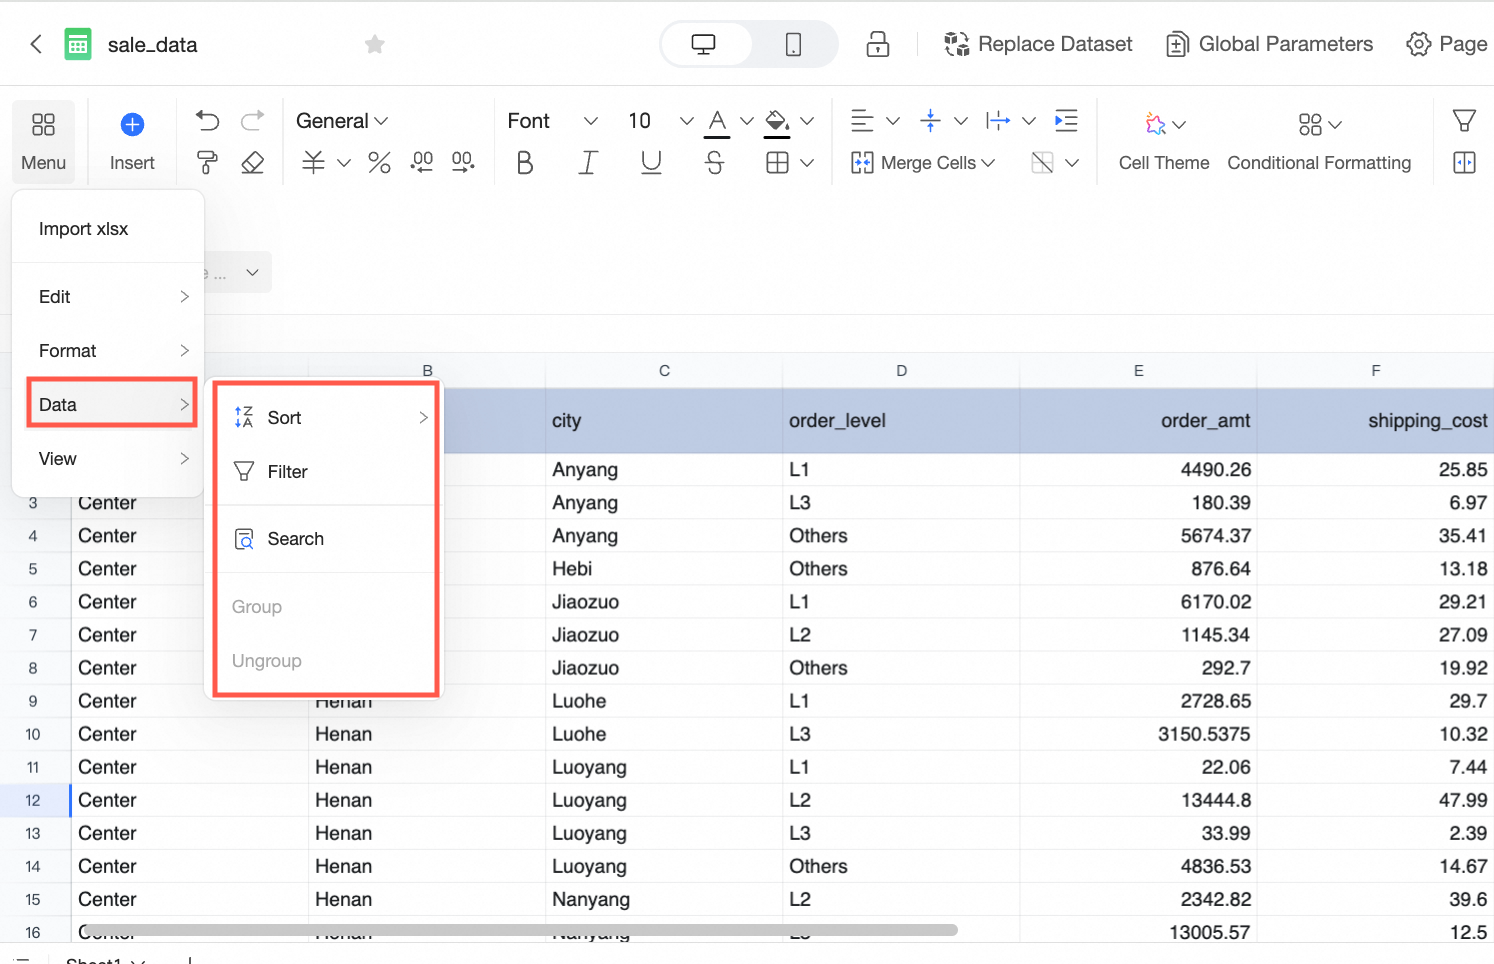Open the Edit submenu
This screenshot has height=964, width=1494.
pyautogui.click(x=108, y=297)
